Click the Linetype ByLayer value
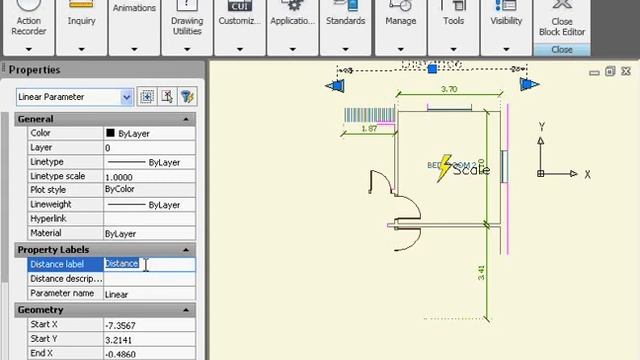This screenshot has height=360, width=640. [149, 162]
